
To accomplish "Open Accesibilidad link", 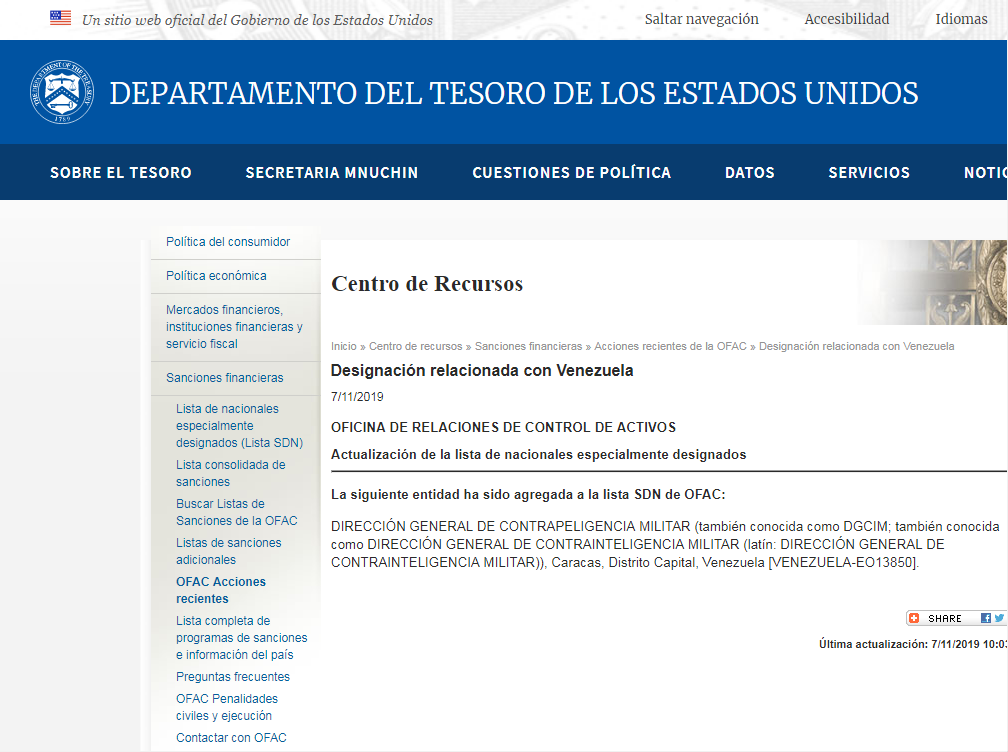I will pyautogui.click(x=847, y=19).
